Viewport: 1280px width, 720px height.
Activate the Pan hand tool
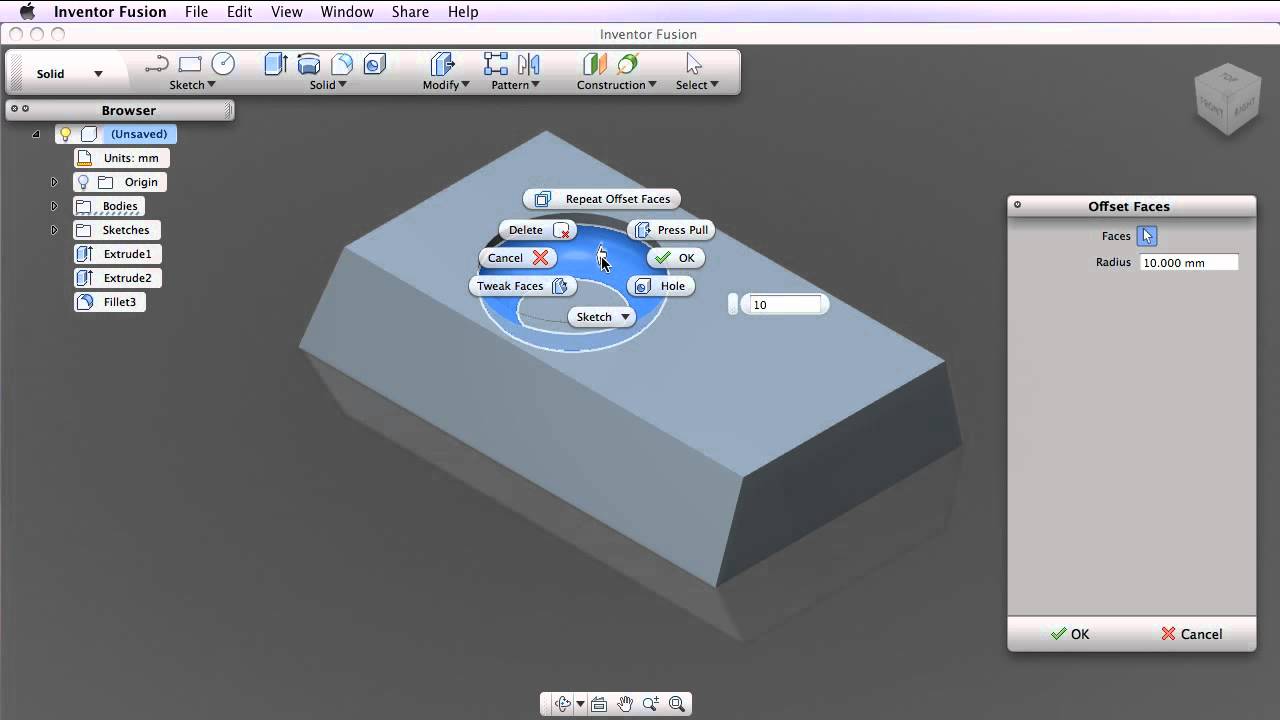click(625, 704)
